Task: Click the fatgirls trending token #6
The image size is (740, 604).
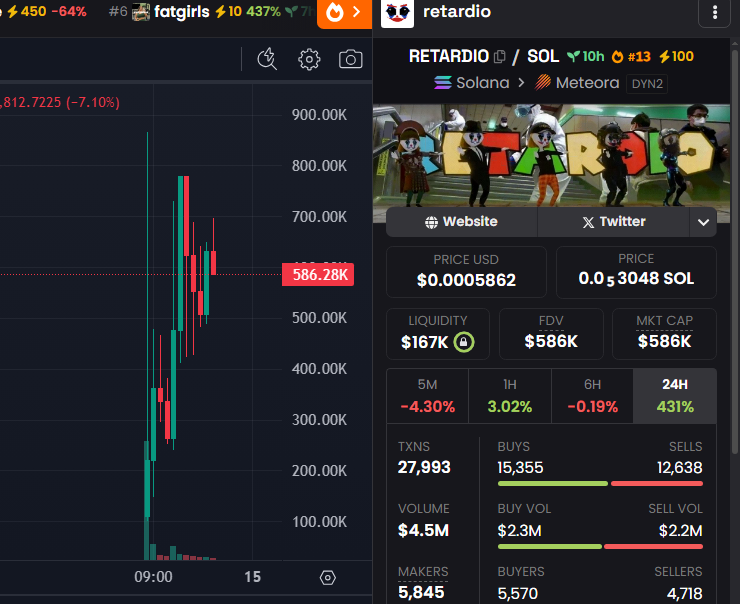Action: (x=210, y=12)
